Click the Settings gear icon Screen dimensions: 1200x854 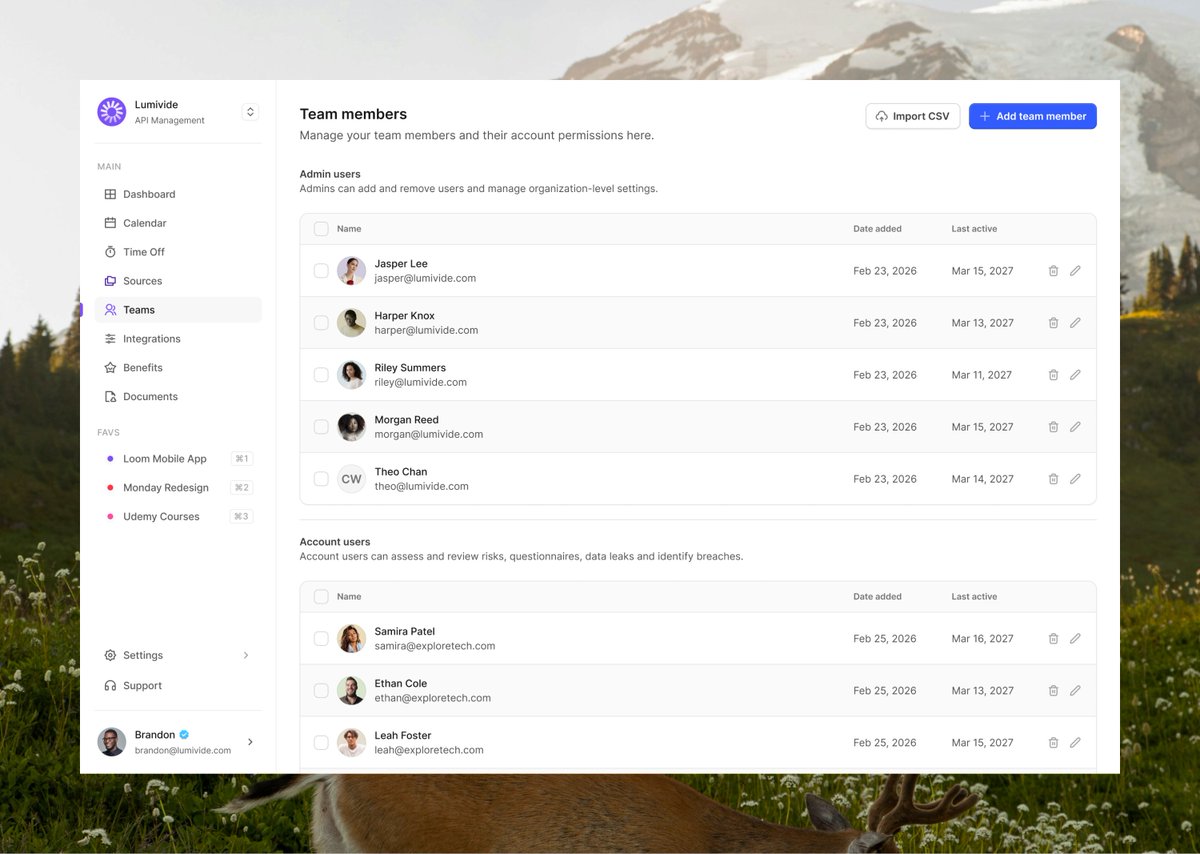click(x=110, y=655)
